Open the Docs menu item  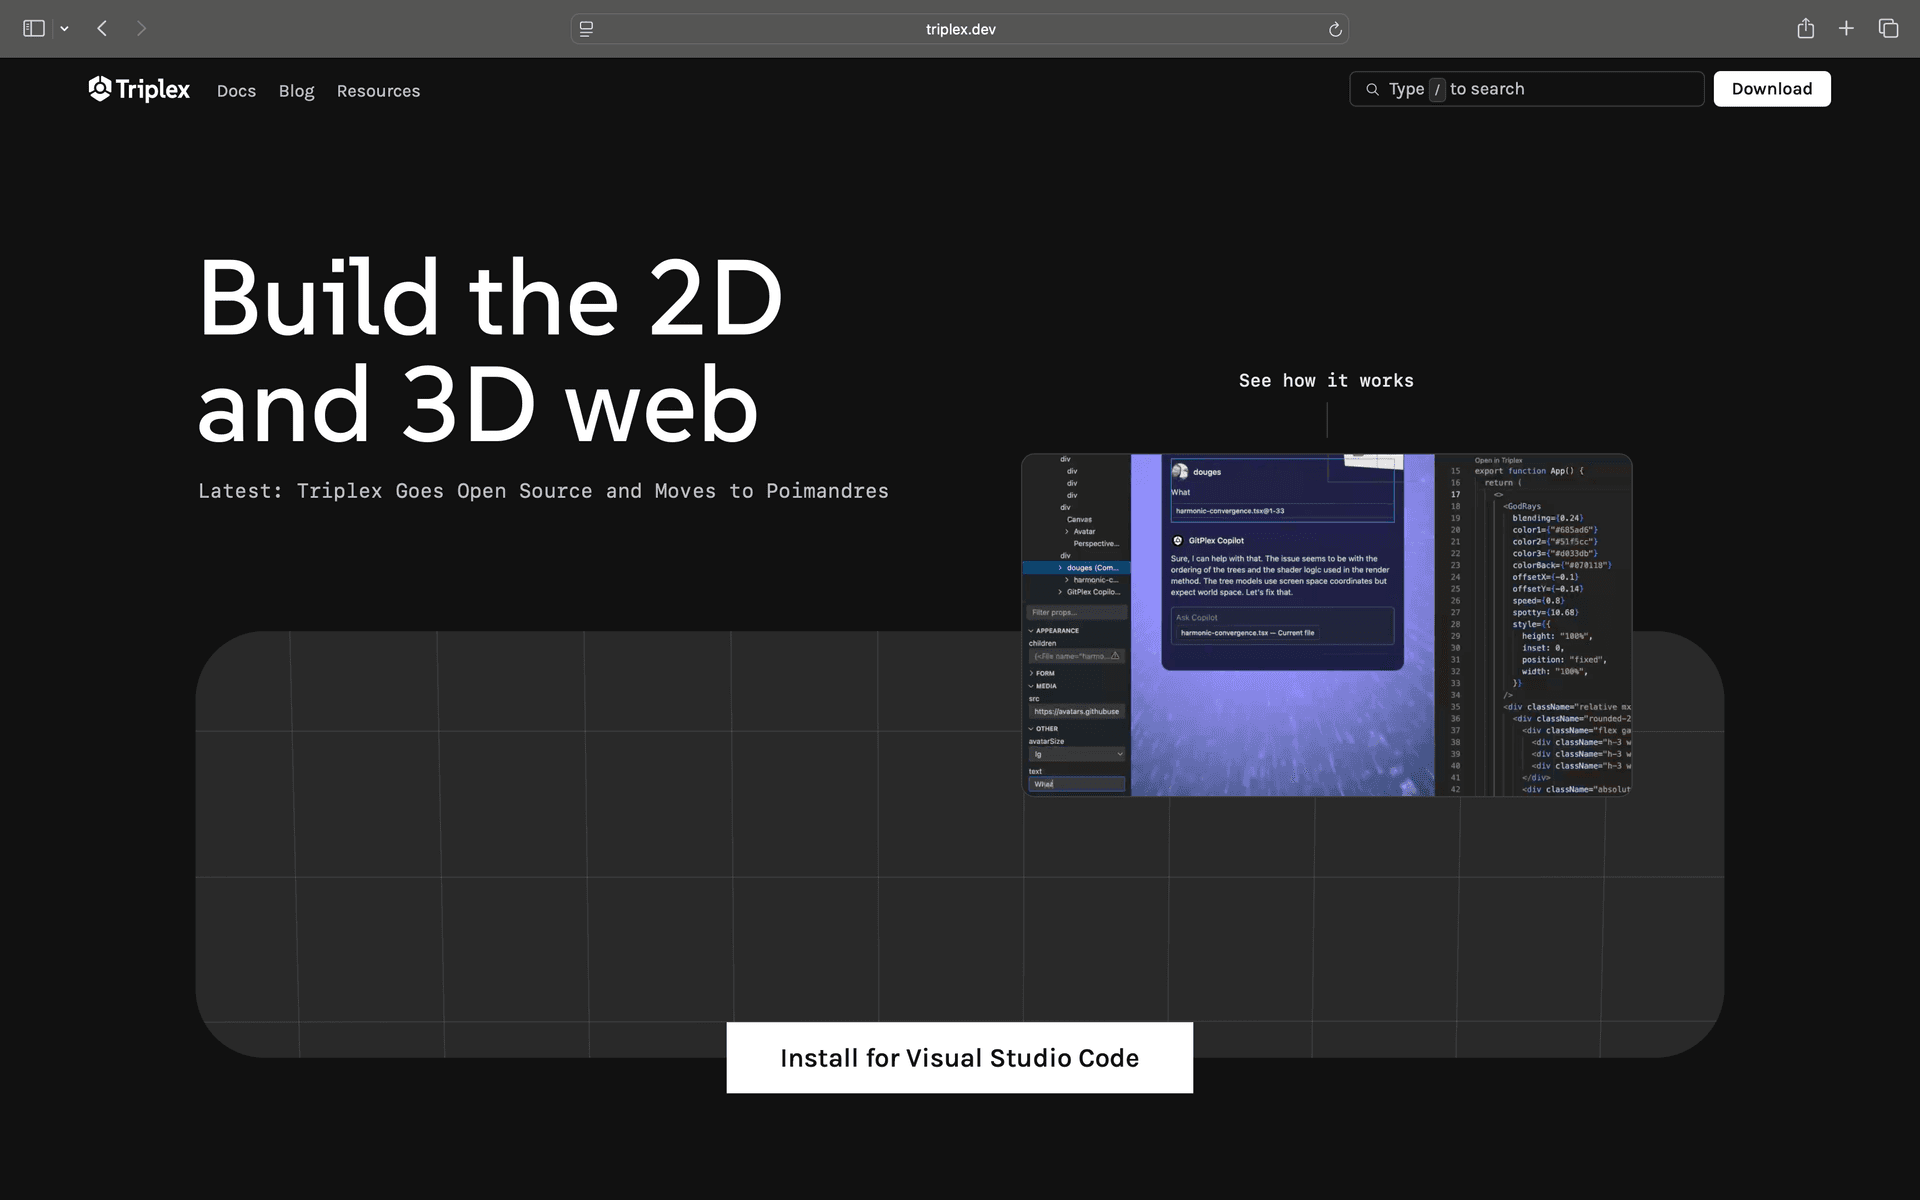236,91
